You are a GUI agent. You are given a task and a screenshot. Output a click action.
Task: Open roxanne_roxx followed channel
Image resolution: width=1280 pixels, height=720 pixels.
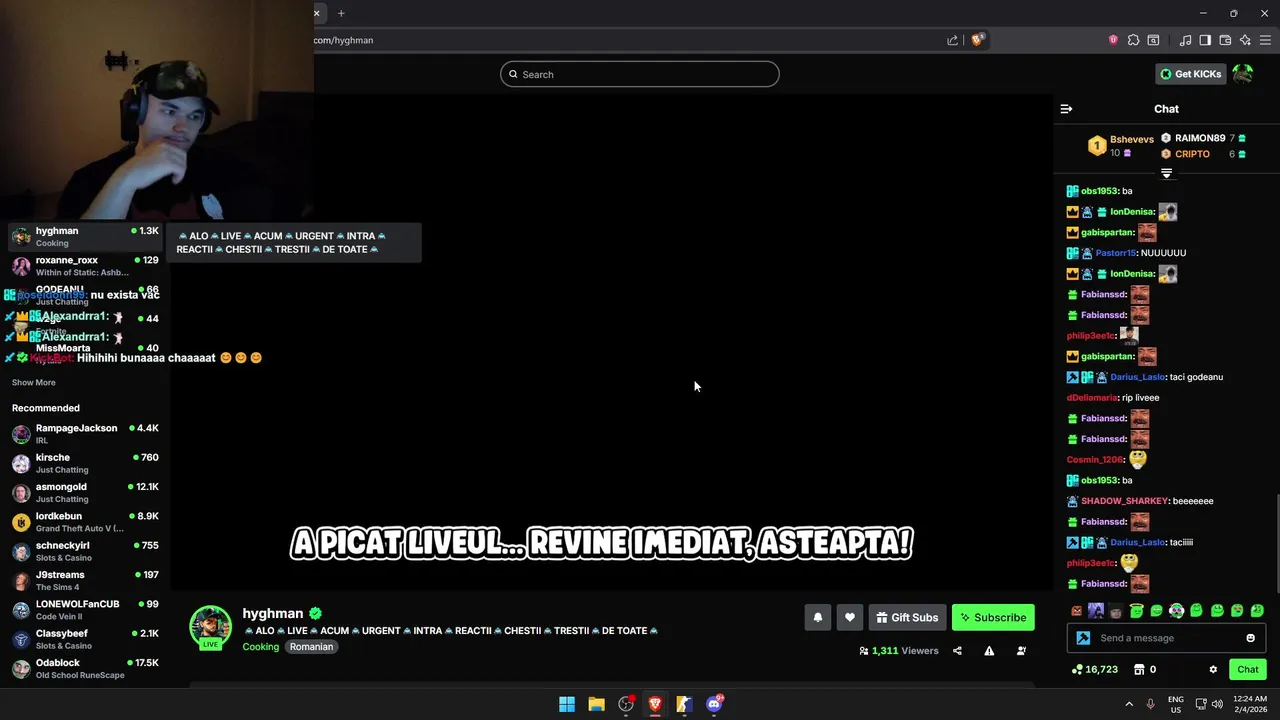coord(85,266)
